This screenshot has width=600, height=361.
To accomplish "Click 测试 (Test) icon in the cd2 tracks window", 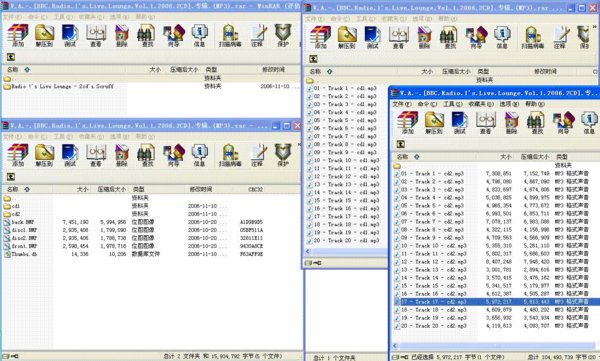I will coord(460,123).
